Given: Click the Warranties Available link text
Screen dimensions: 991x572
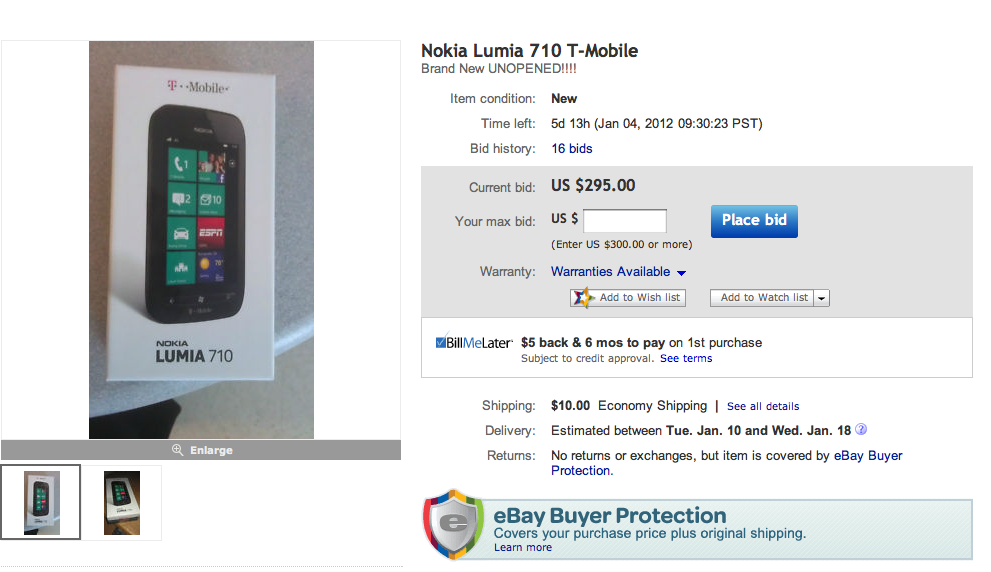Looking at the screenshot, I should click(610, 272).
